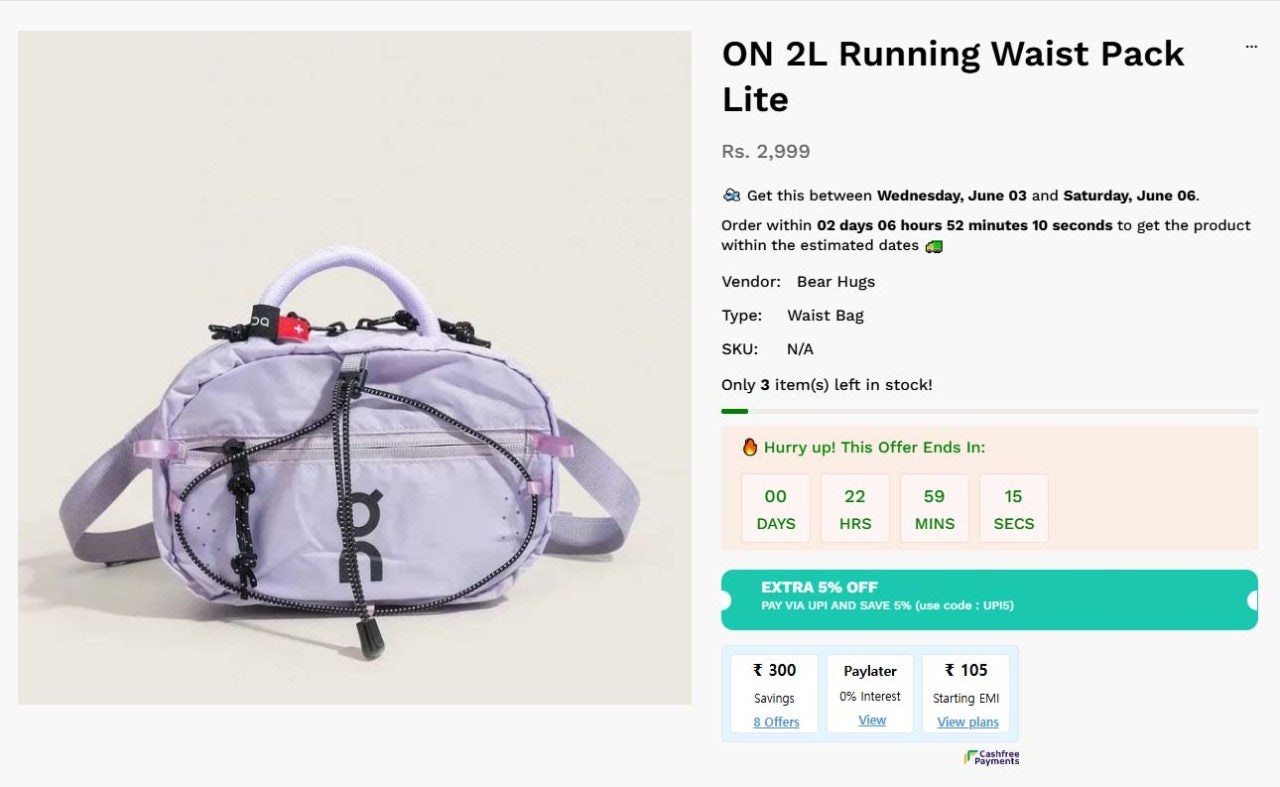Open the three-dot more options menu
The width and height of the screenshot is (1280, 787).
(x=1251, y=47)
